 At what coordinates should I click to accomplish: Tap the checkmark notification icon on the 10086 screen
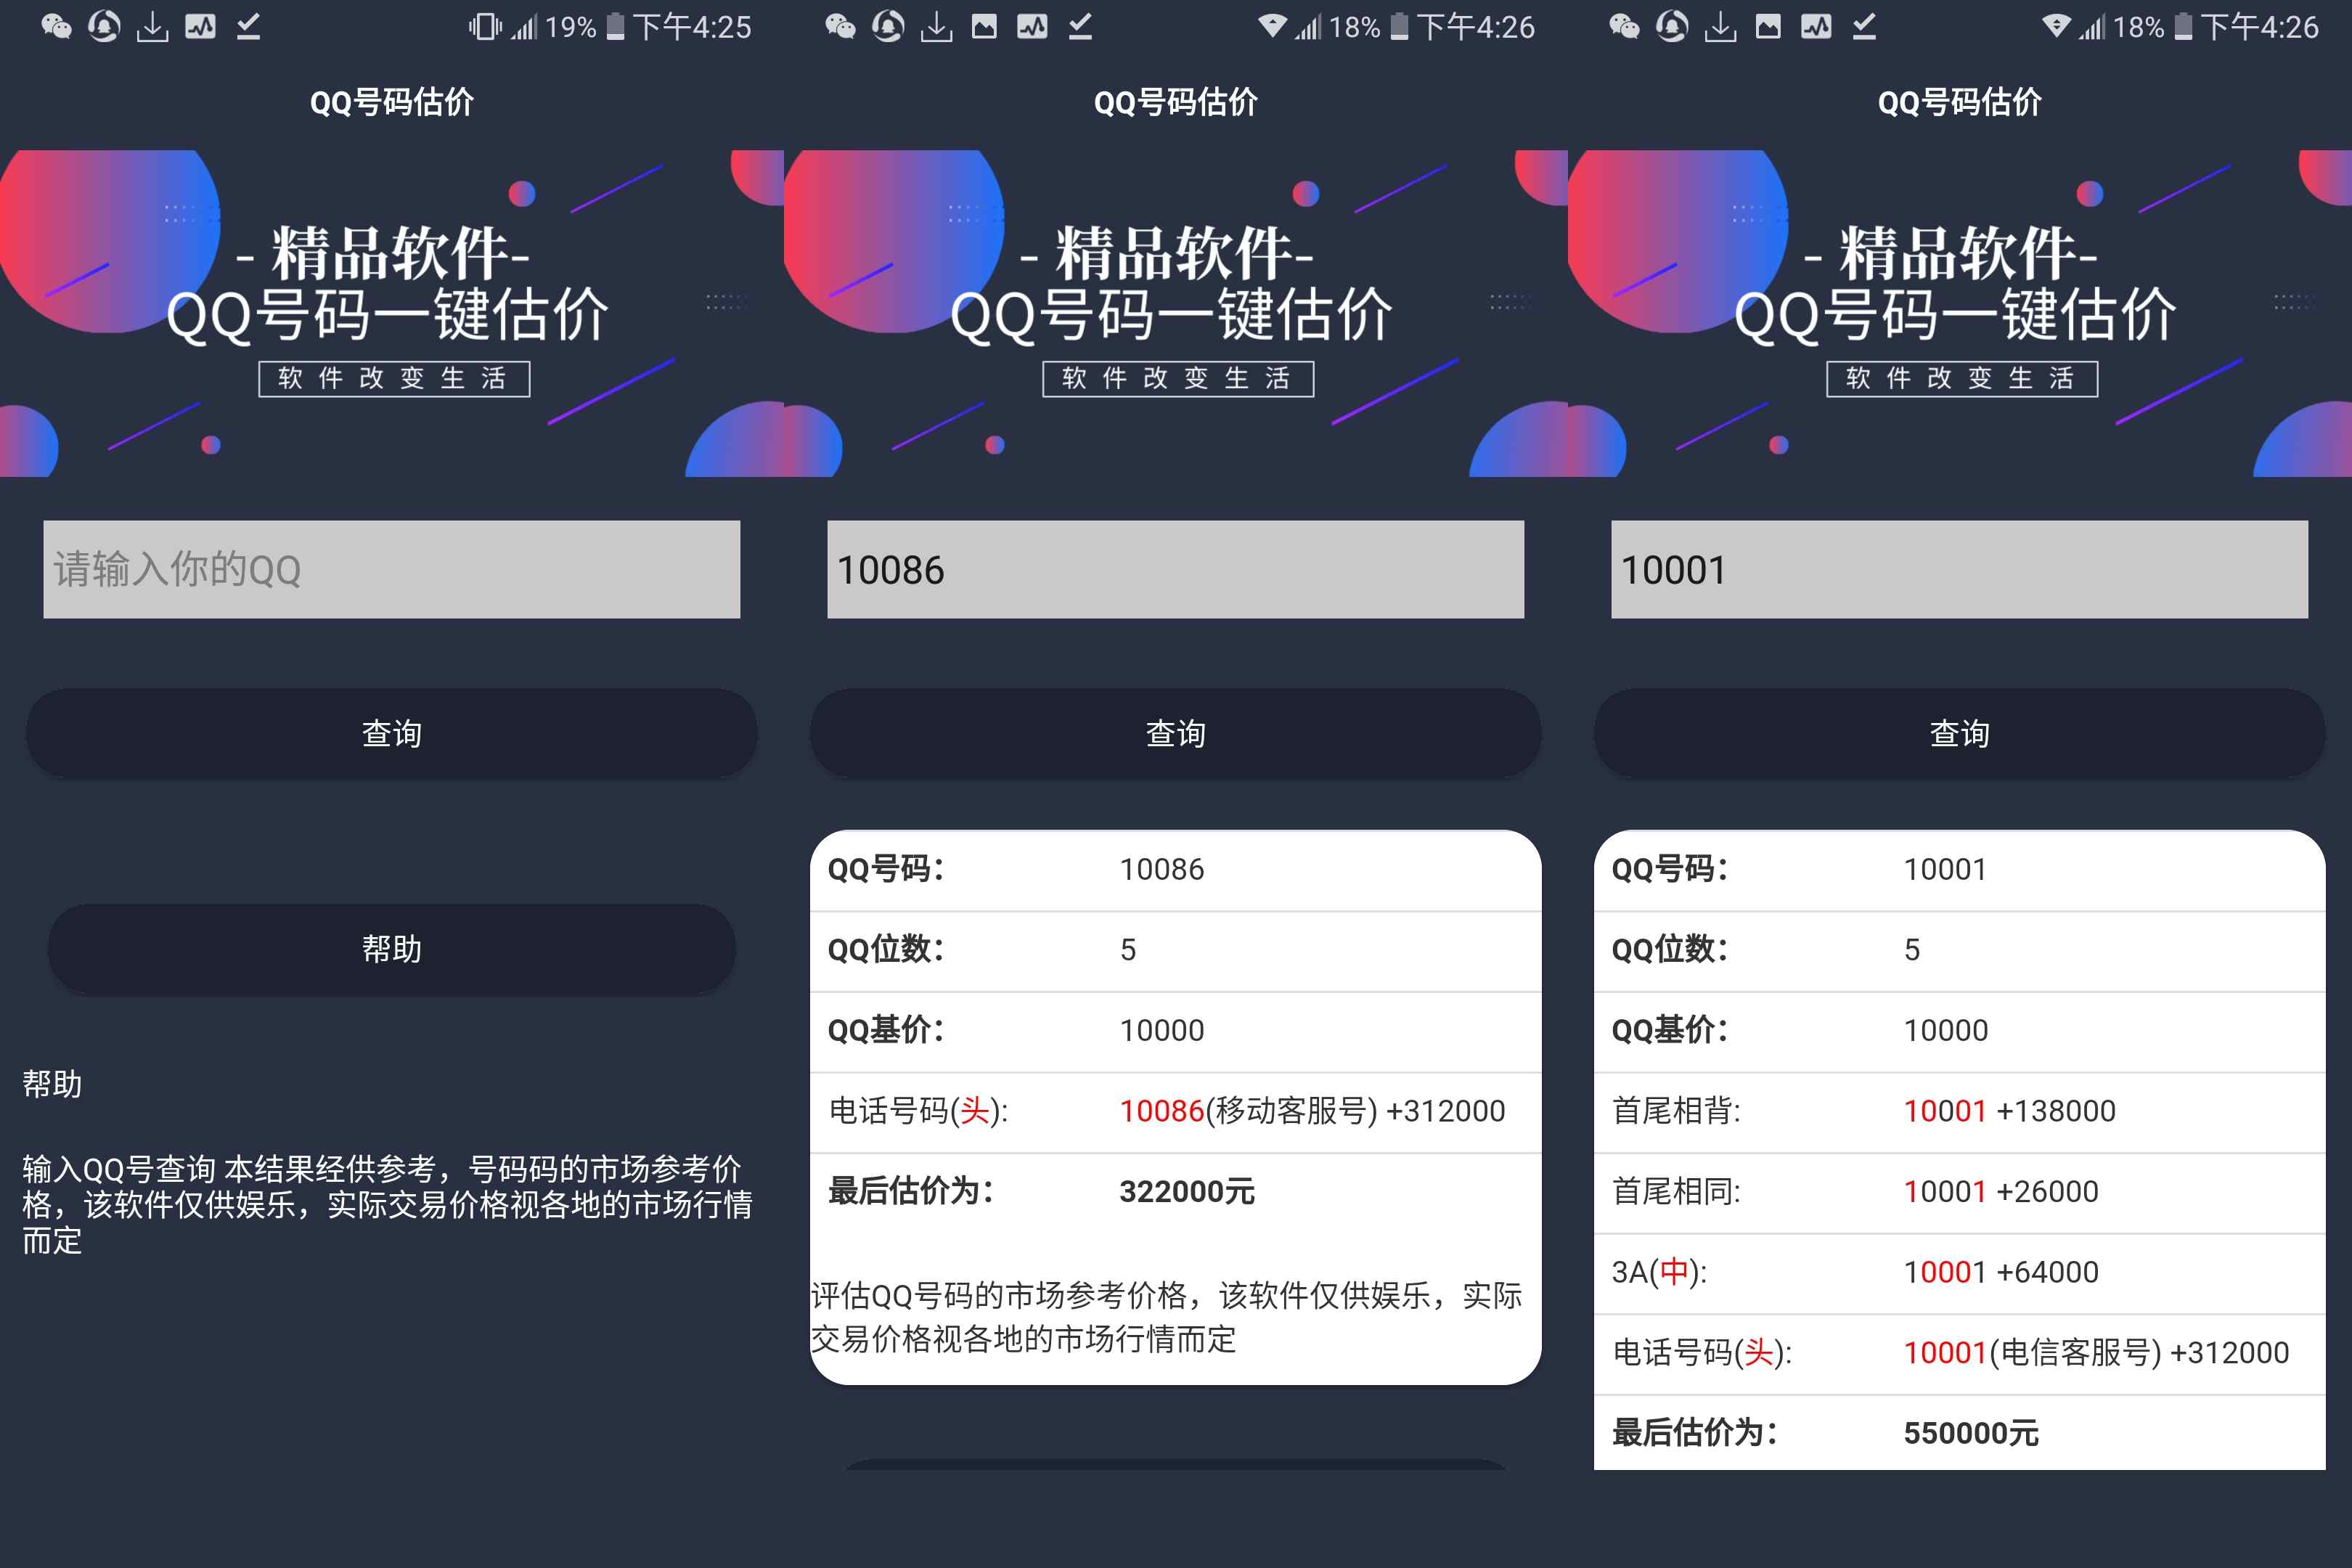(1080, 27)
